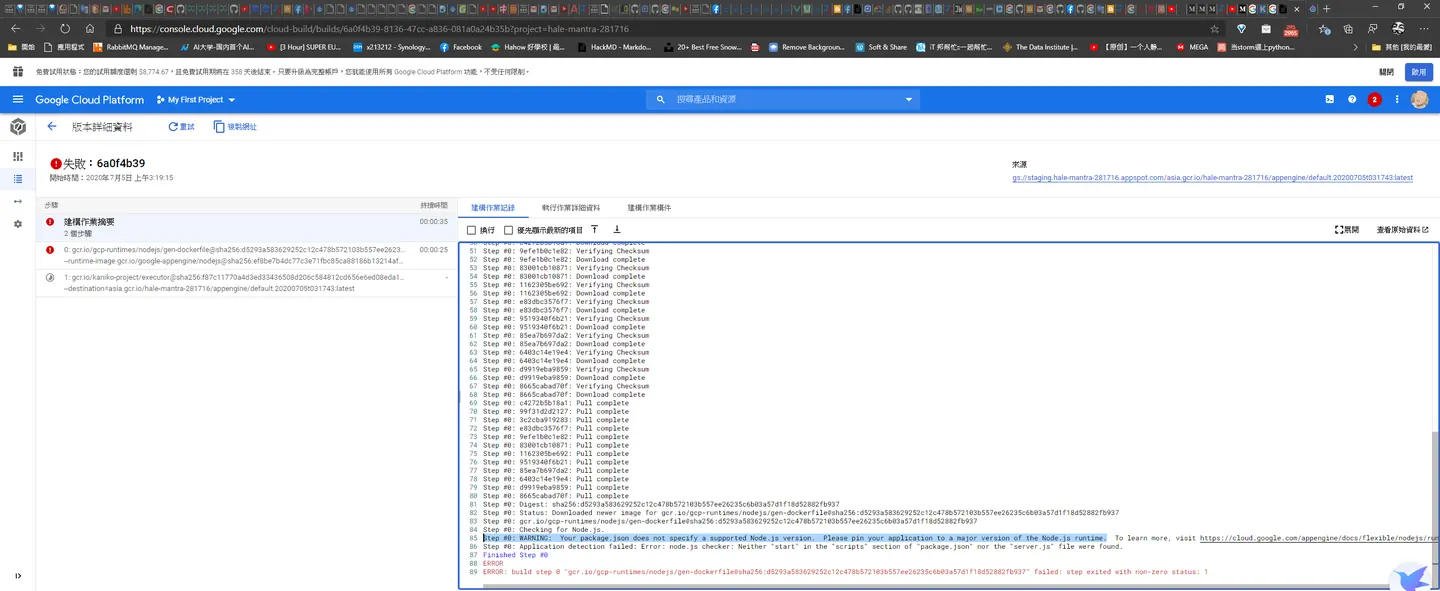Open My First Project selector dropdown
The height and width of the screenshot is (591, 1440).
click(x=196, y=100)
